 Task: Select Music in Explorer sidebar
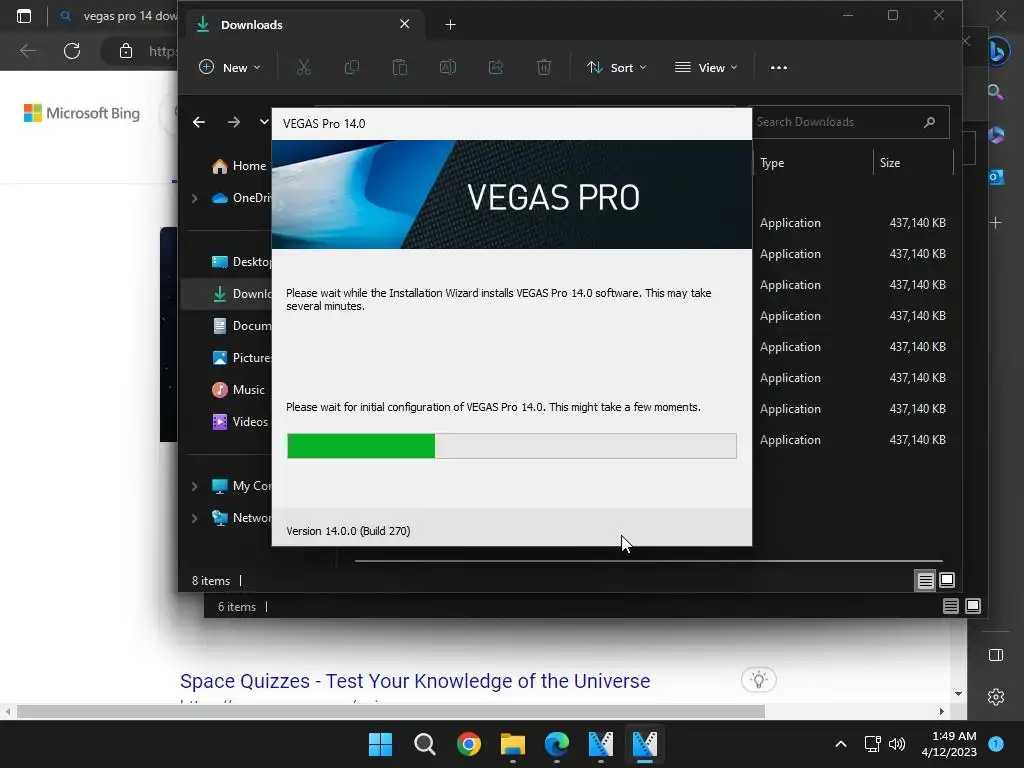[238, 390]
